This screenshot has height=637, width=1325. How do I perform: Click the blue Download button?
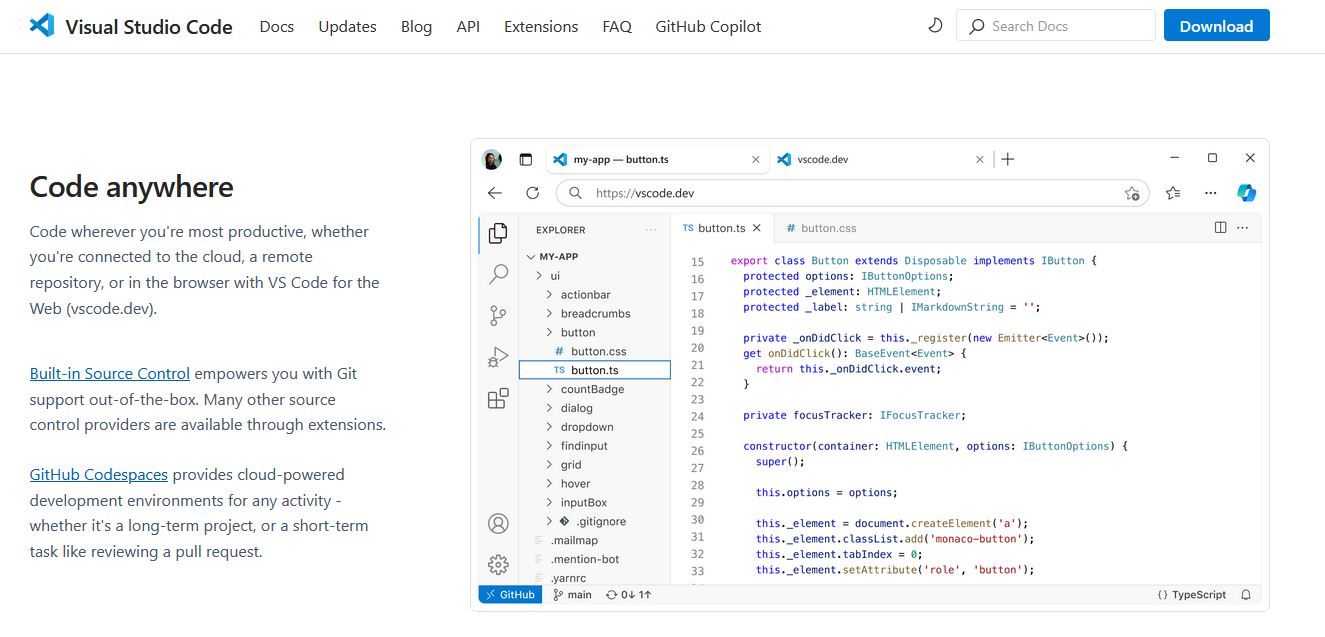1216,26
